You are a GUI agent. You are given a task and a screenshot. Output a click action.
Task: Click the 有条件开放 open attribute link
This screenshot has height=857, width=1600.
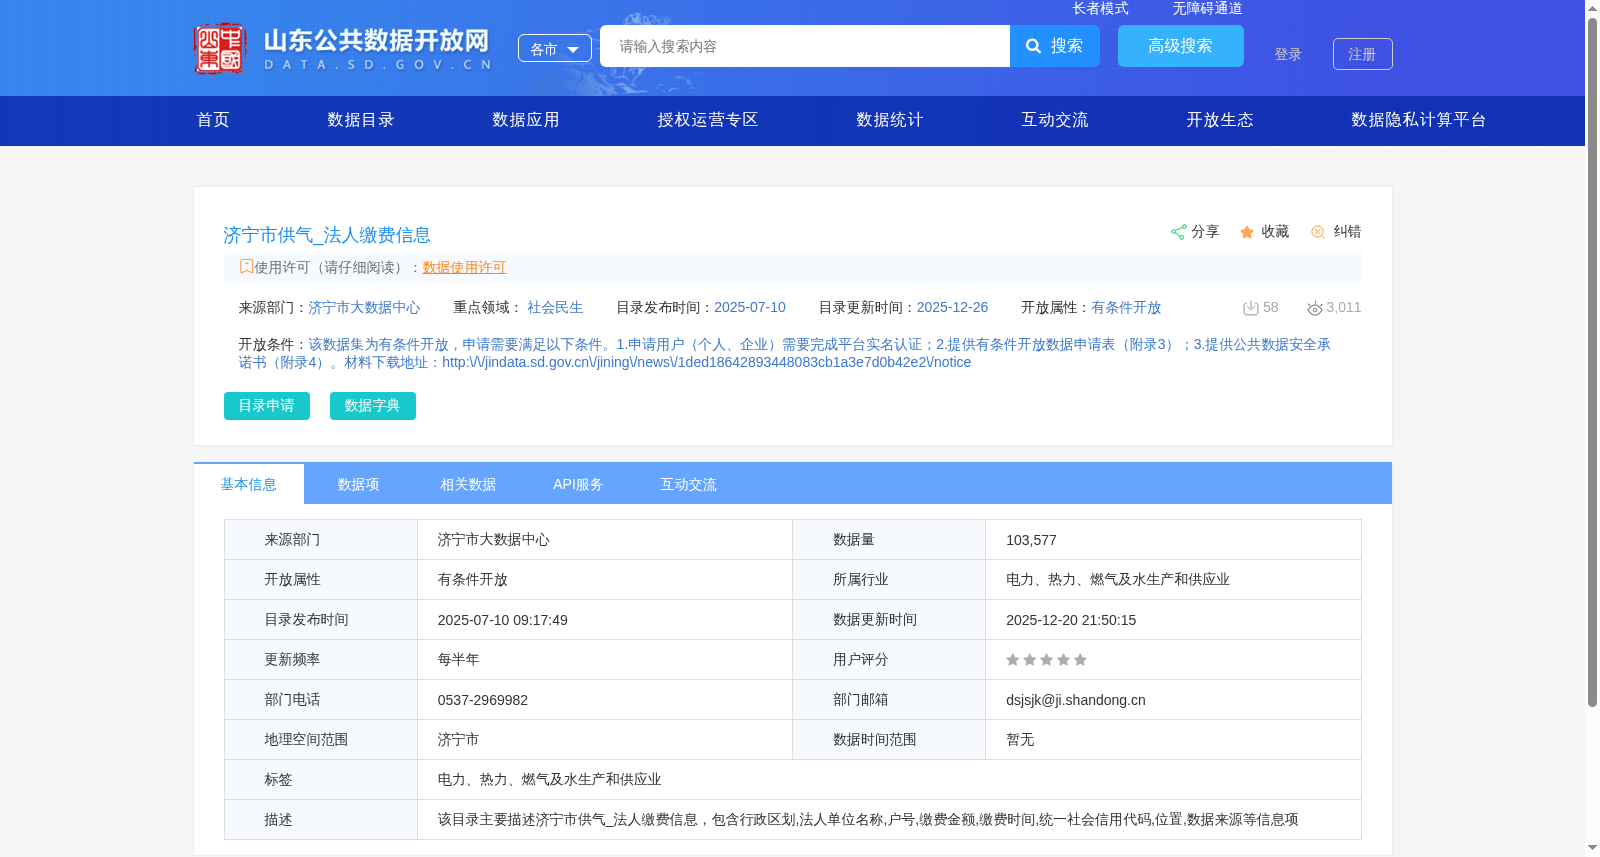(x=1126, y=308)
